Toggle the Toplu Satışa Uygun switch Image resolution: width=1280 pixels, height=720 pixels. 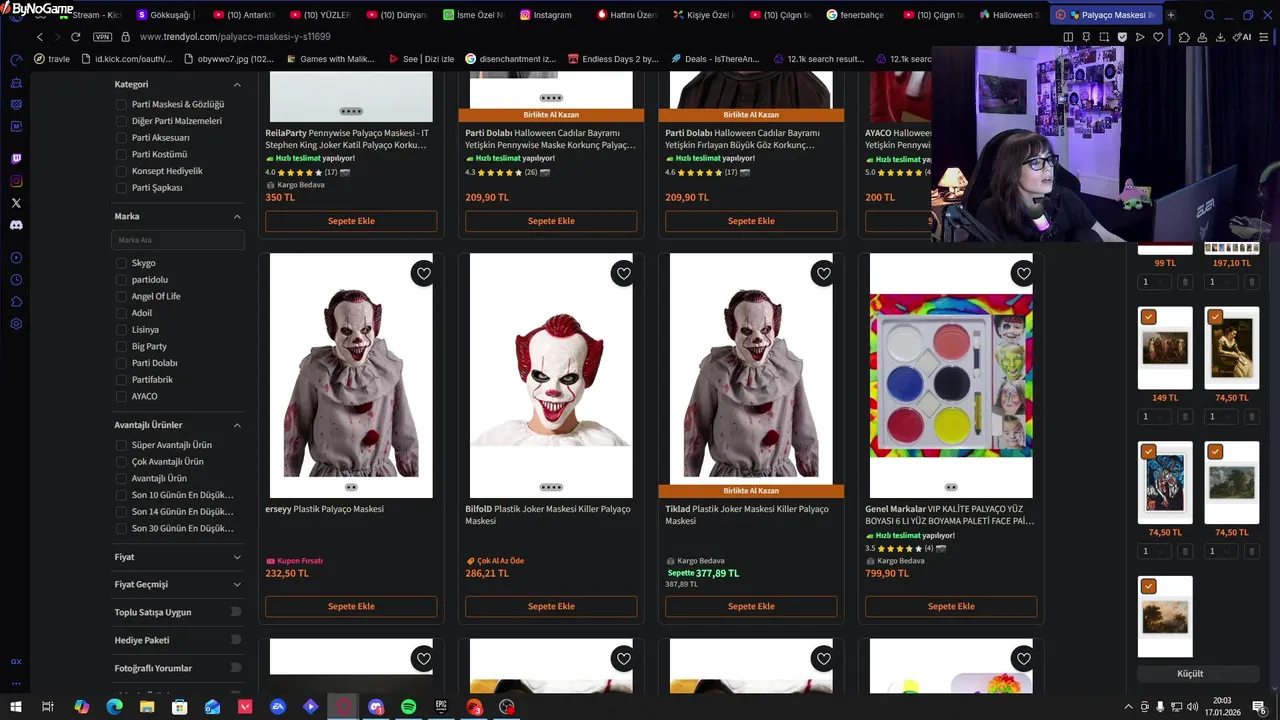click(x=236, y=611)
